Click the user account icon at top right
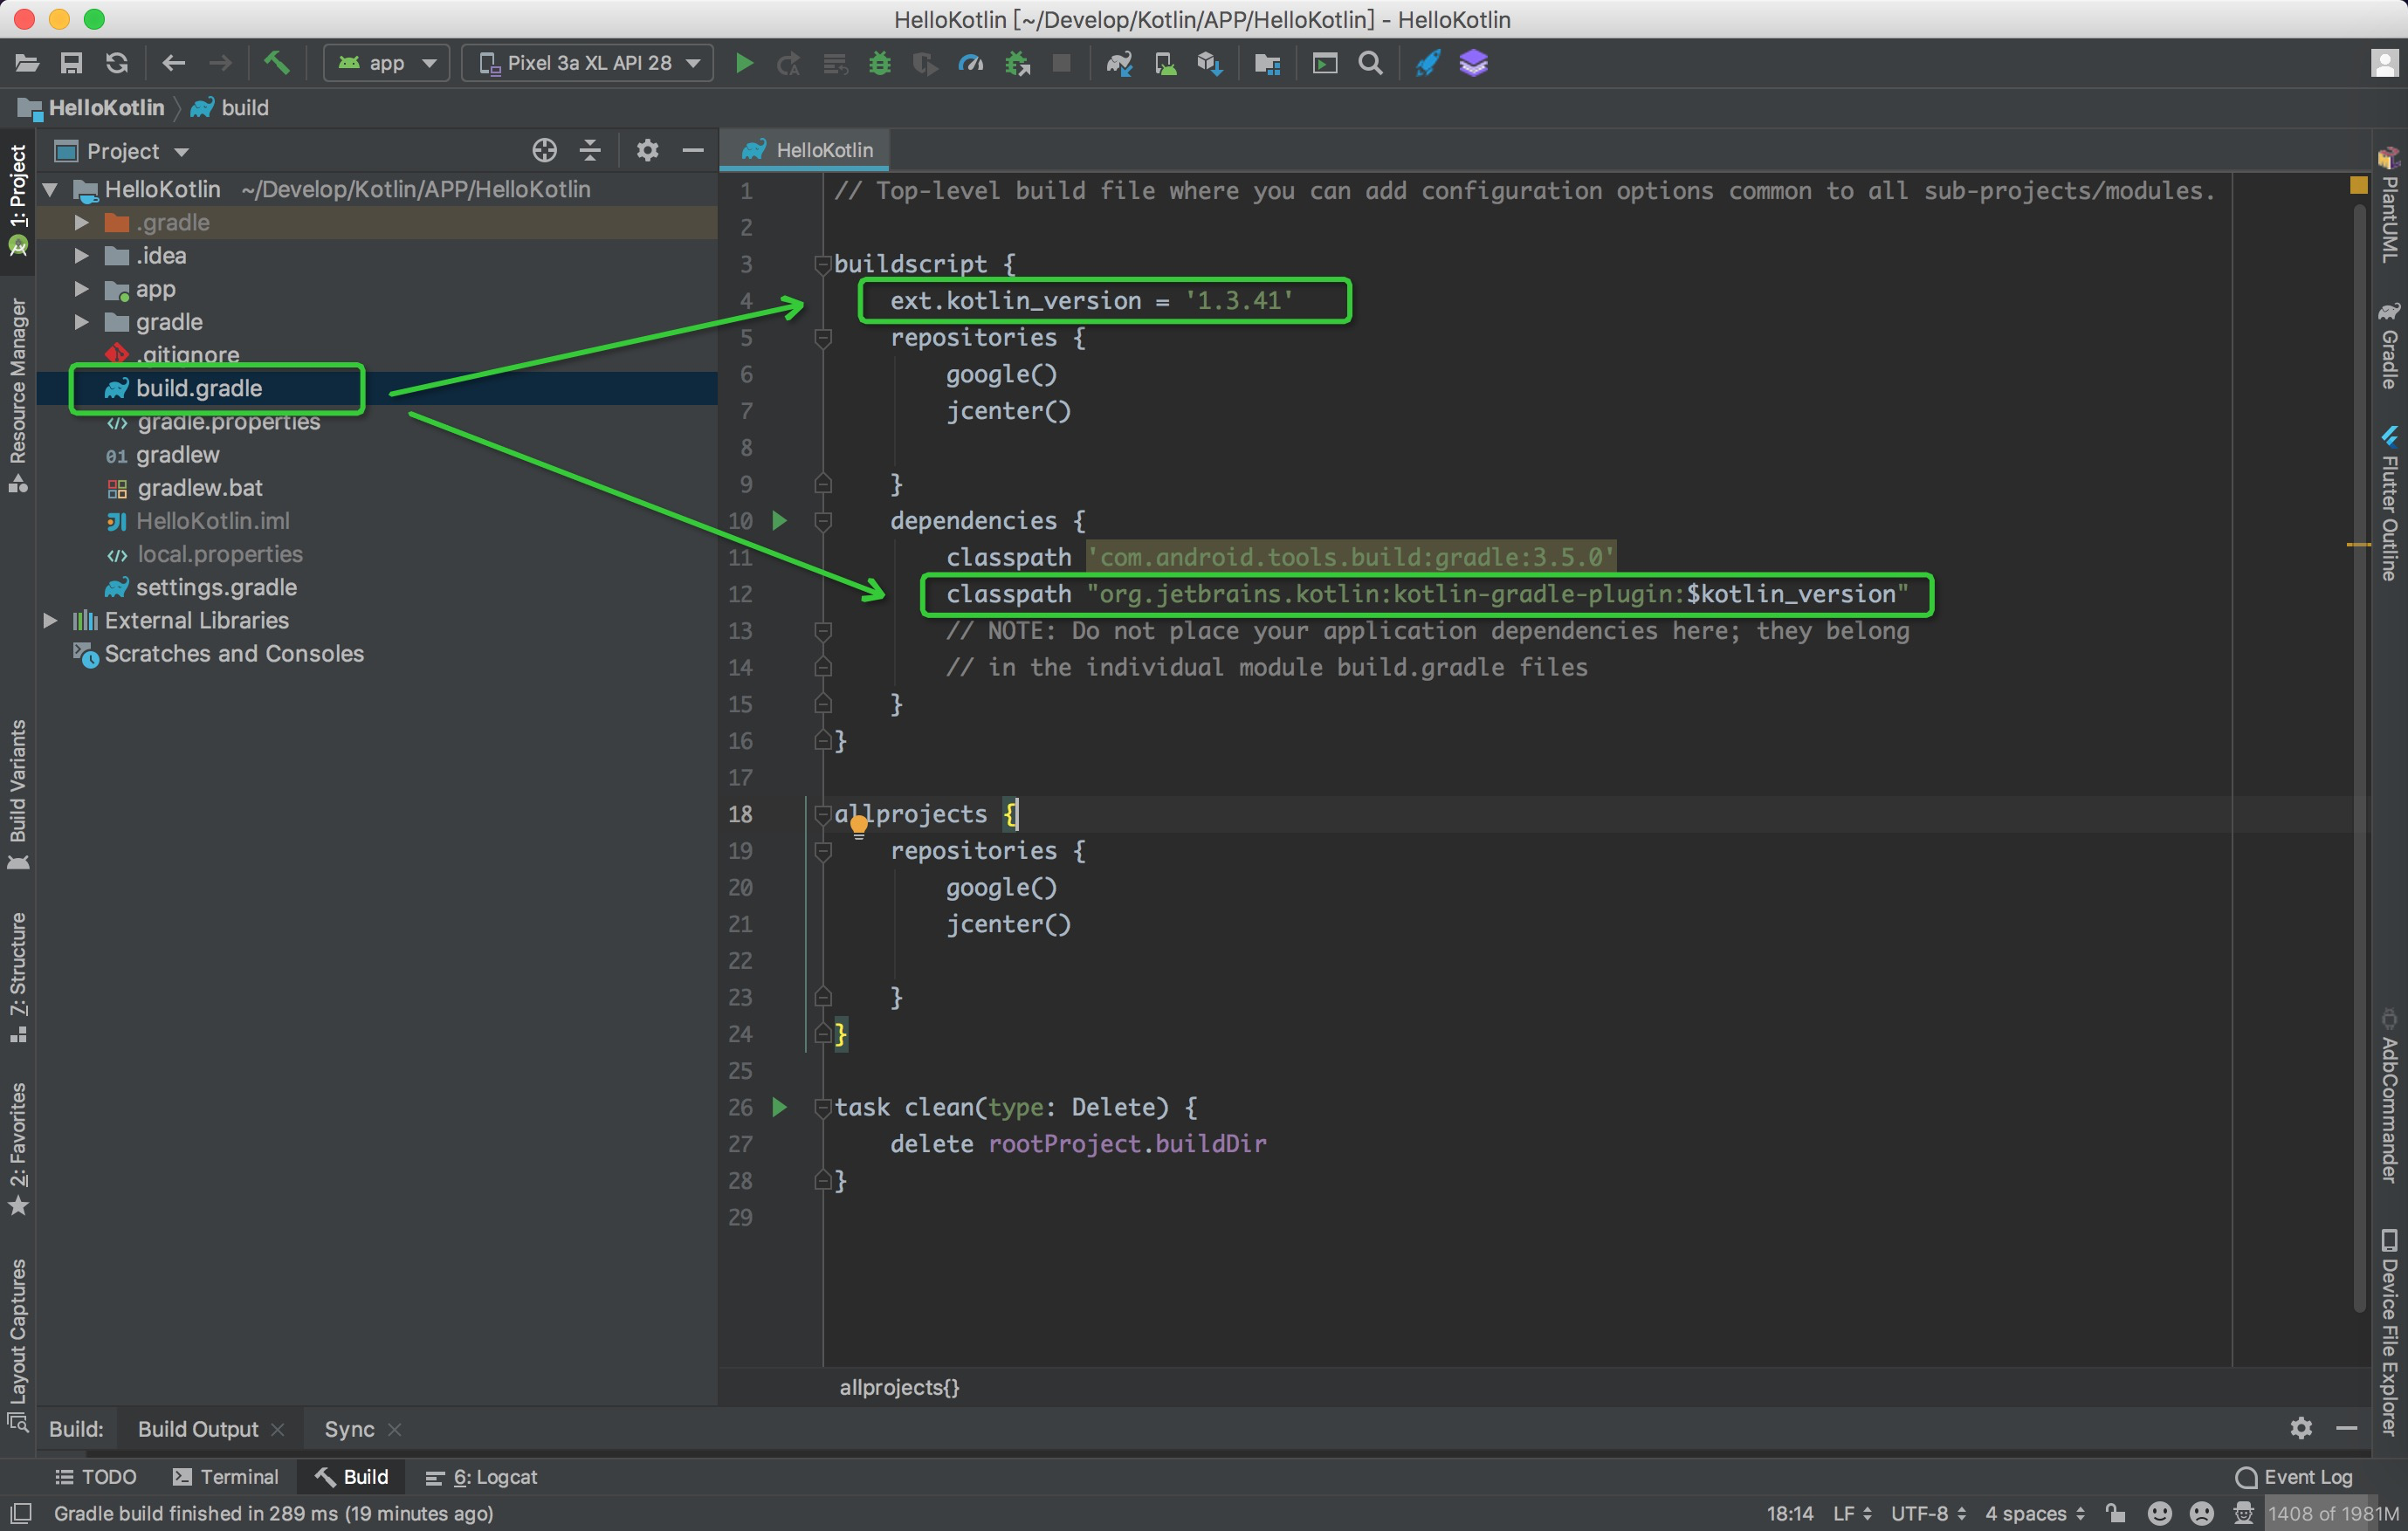This screenshot has height=1531, width=2408. (2384, 64)
